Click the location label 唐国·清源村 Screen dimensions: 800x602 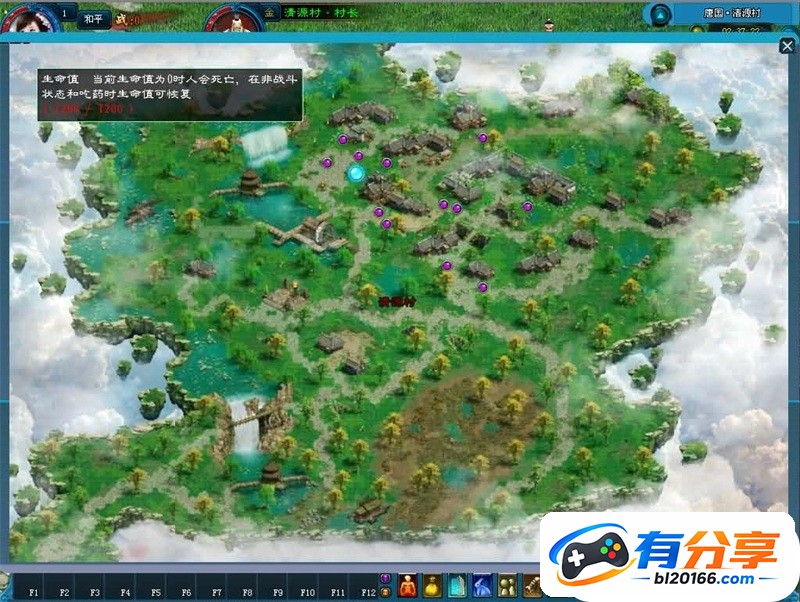click(x=732, y=13)
